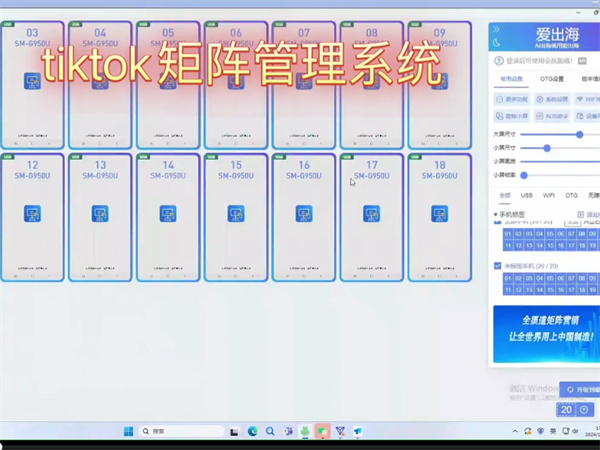The width and height of the screenshot is (600, 450).
Task: Open the app icon on phone 17
Action: 372,214
